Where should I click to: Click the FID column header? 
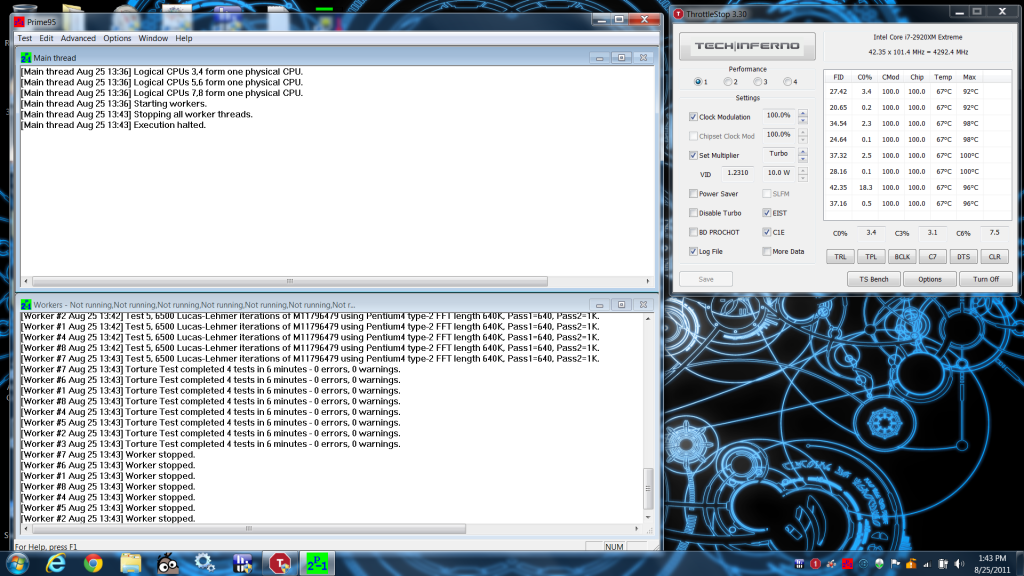pyautogui.click(x=839, y=77)
